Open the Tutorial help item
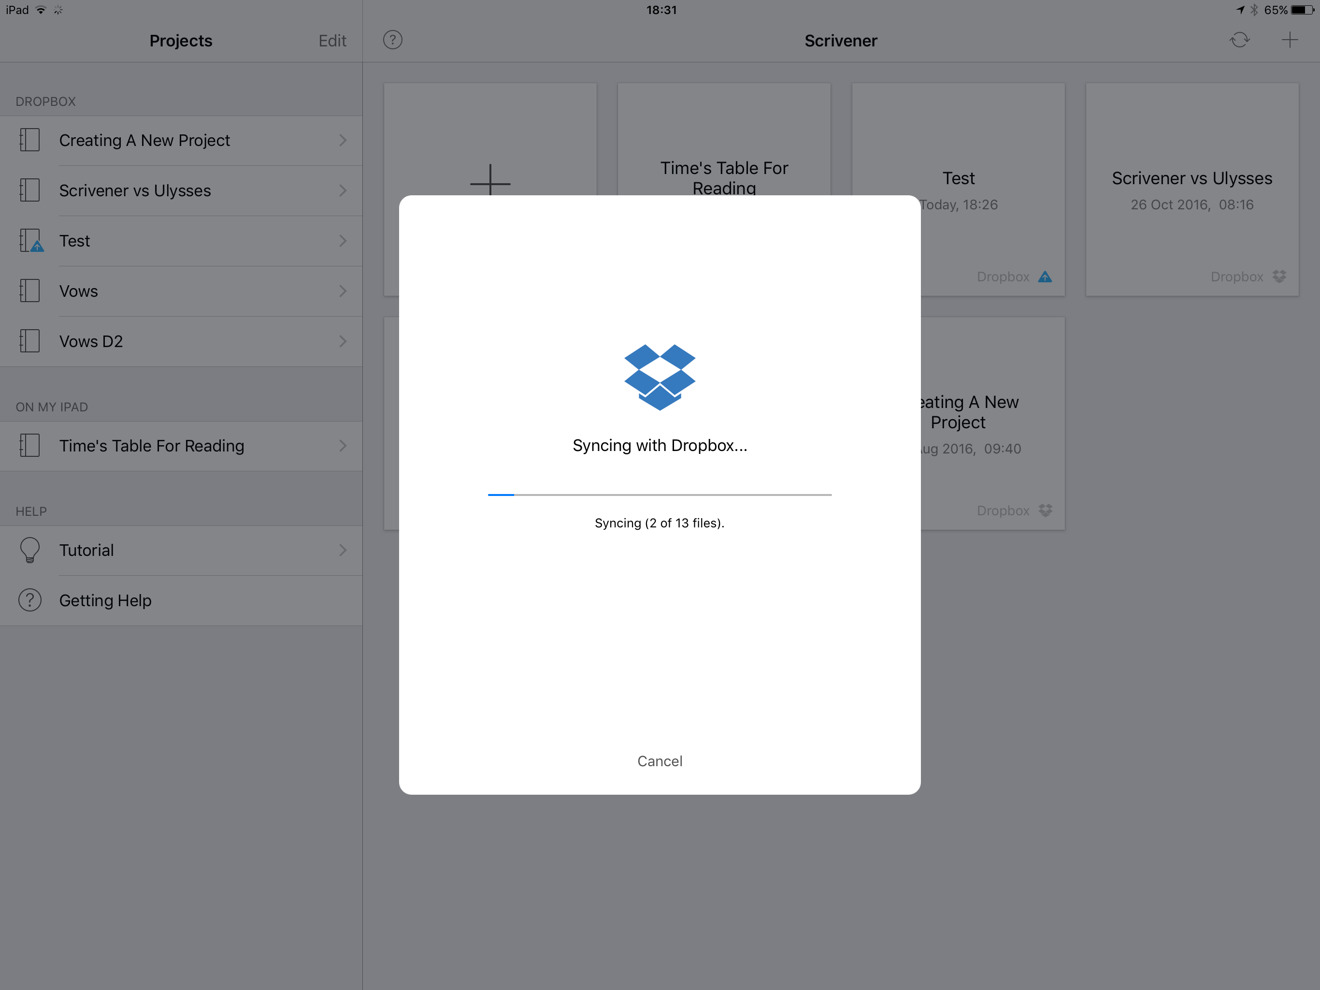The width and height of the screenshot is (1320, 990). (181, 550)
